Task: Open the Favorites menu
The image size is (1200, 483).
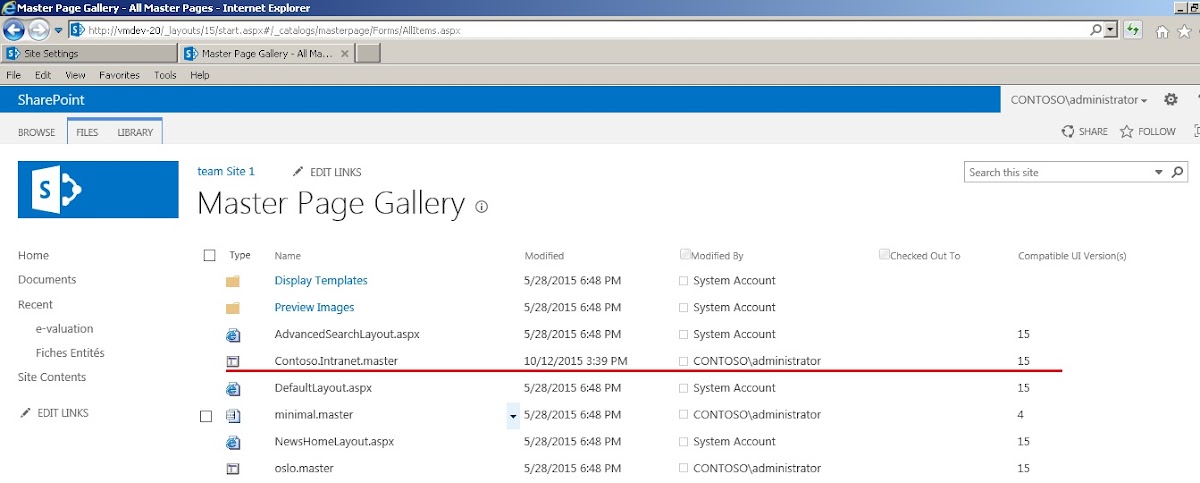Action: (x=119, y=75)
